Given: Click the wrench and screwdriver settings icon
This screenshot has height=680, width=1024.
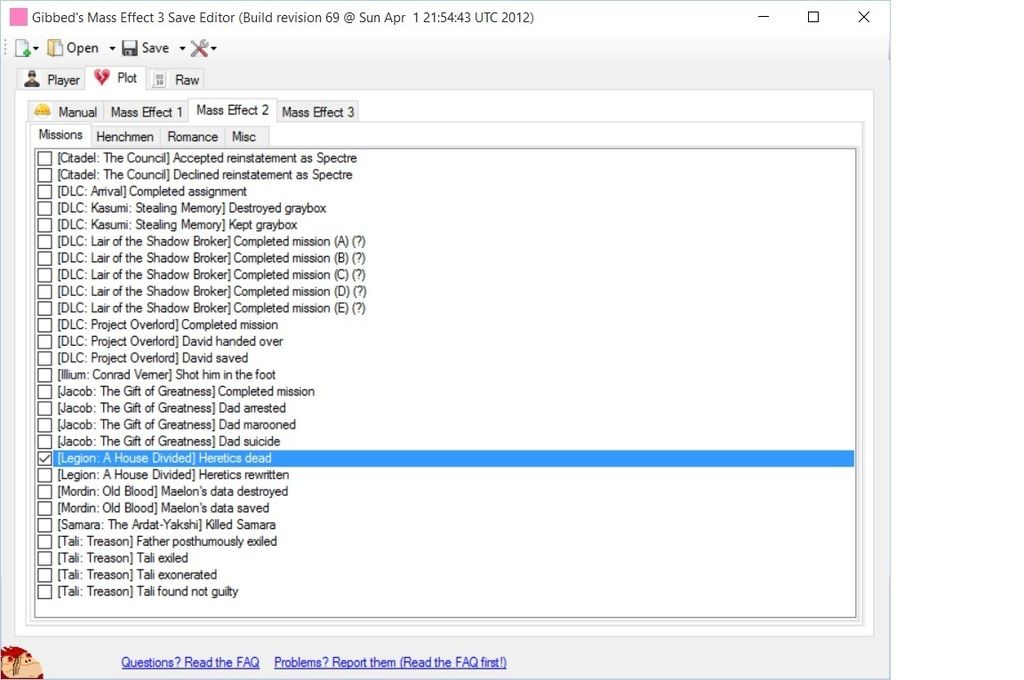Looking at the screenshot, I should point(198,48).
